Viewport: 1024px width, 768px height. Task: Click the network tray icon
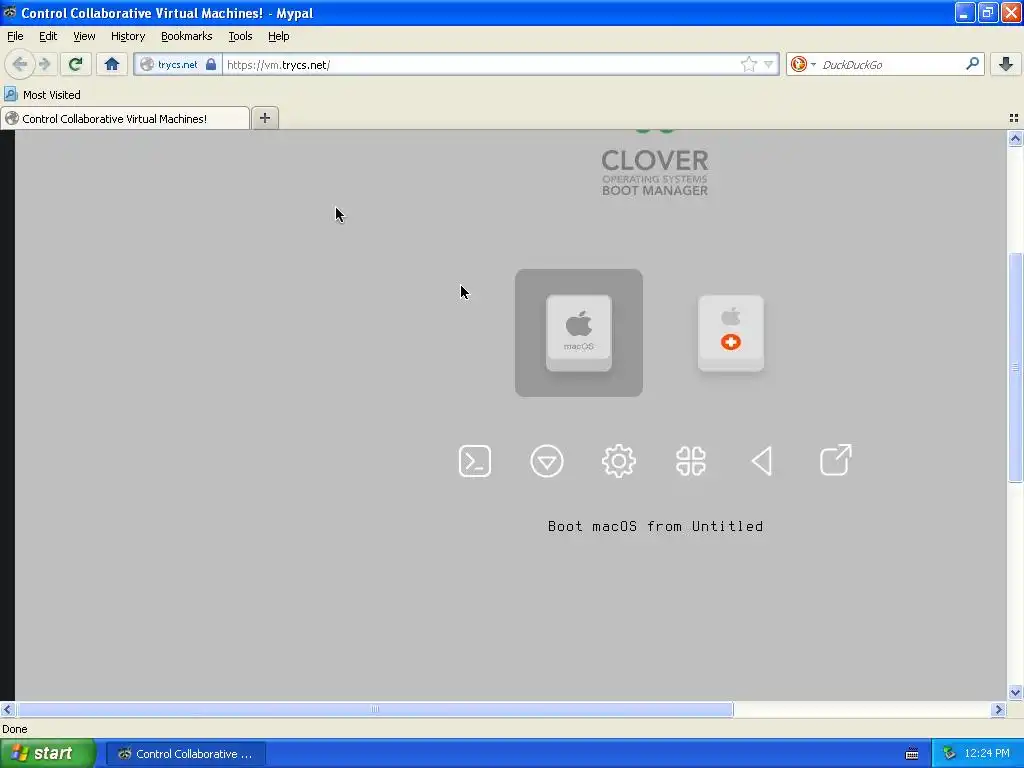tap(949, 754)
